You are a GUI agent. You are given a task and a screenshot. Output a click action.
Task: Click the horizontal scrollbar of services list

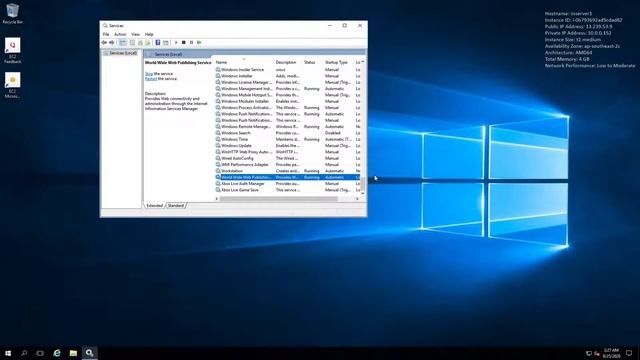pos(278,199)
